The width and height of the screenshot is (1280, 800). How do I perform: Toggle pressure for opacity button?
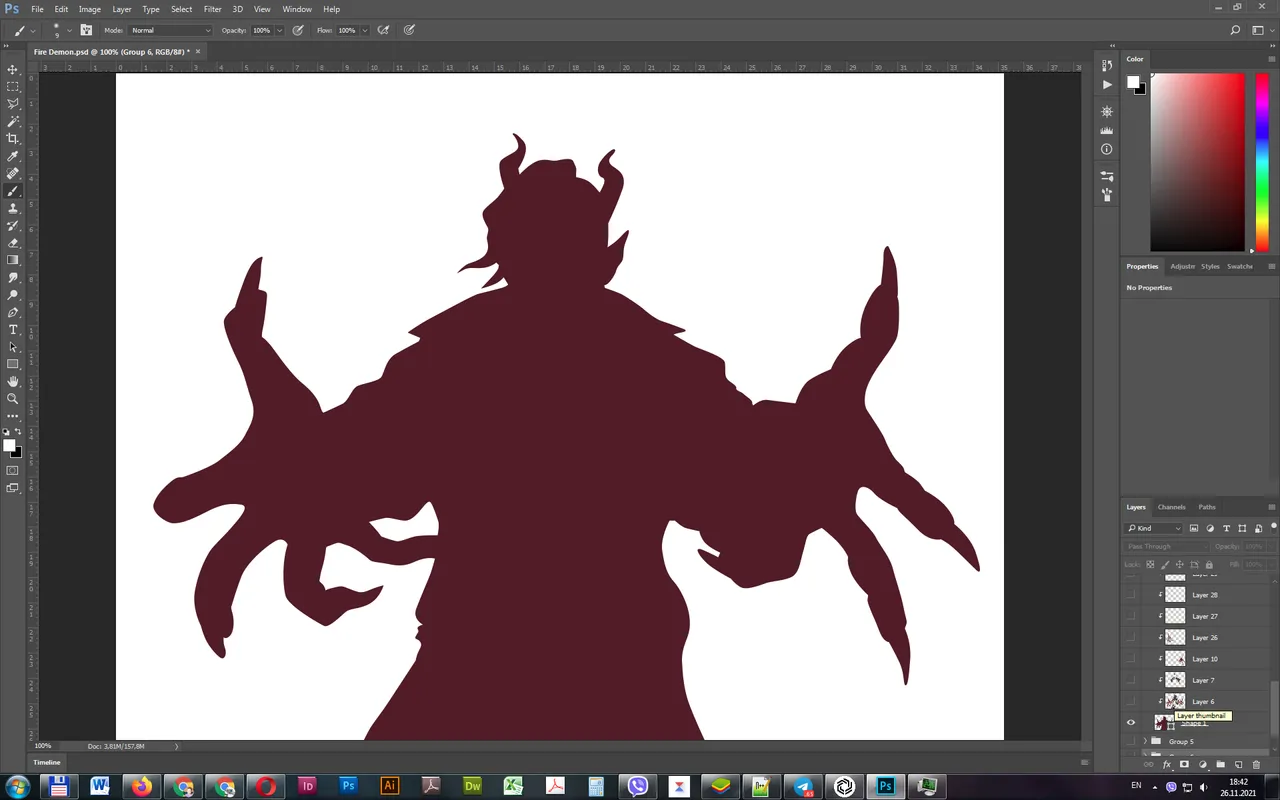point(298,31)
